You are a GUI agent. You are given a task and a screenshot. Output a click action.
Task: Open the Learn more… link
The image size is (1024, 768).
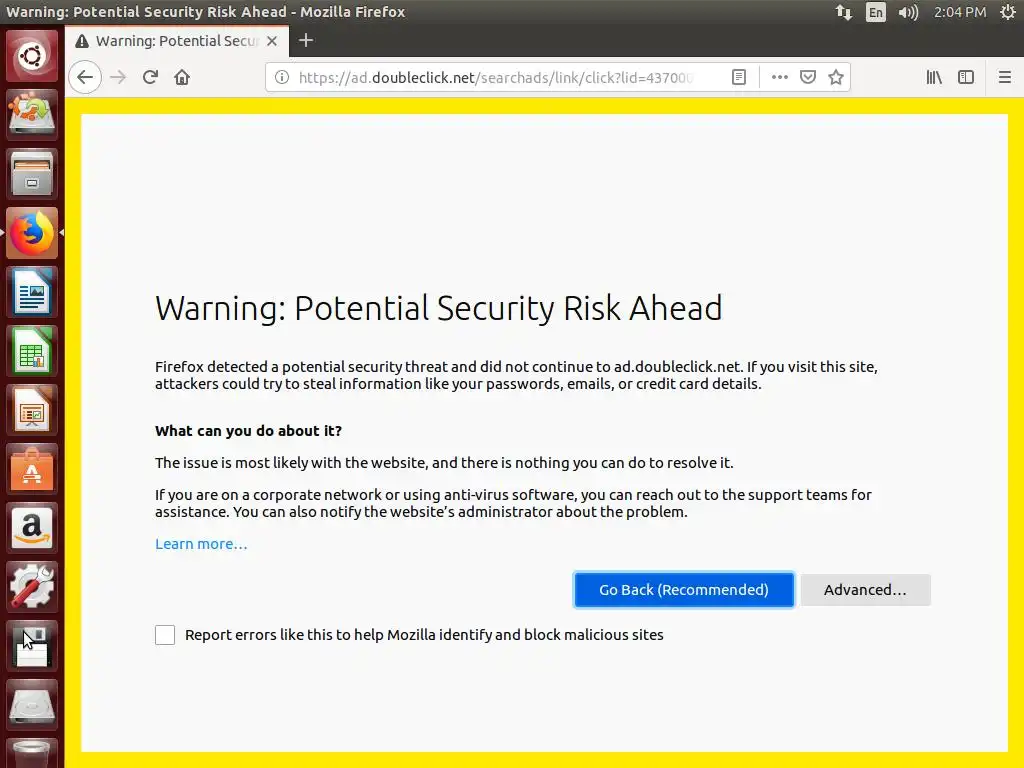201,544
